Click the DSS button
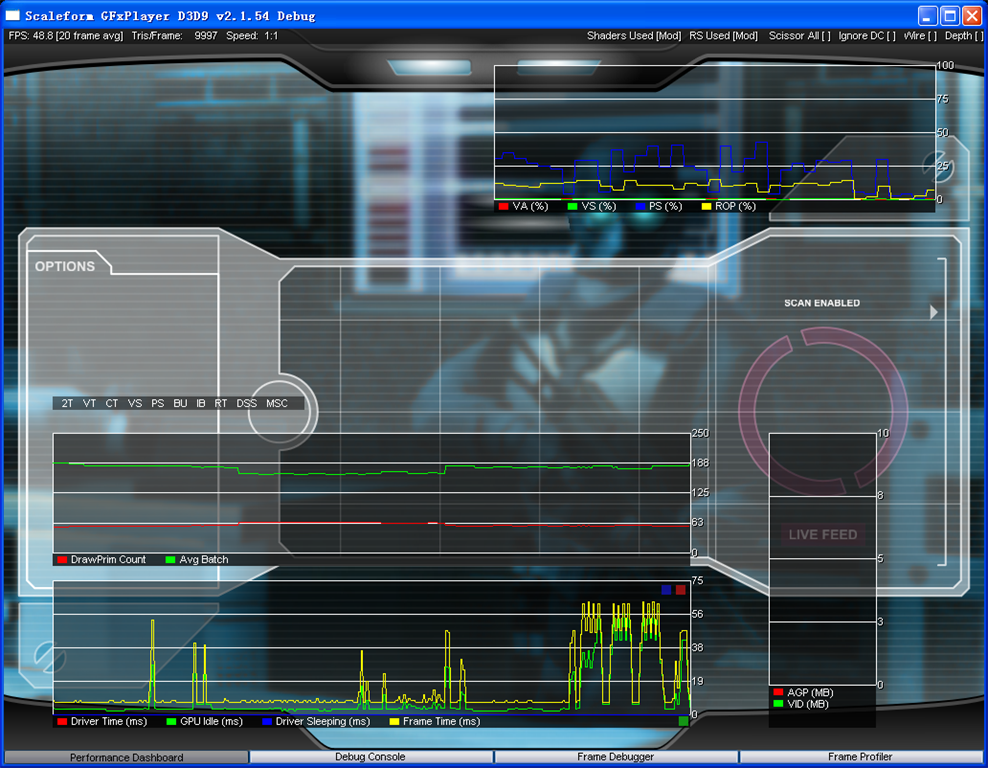 coord(246,403)
